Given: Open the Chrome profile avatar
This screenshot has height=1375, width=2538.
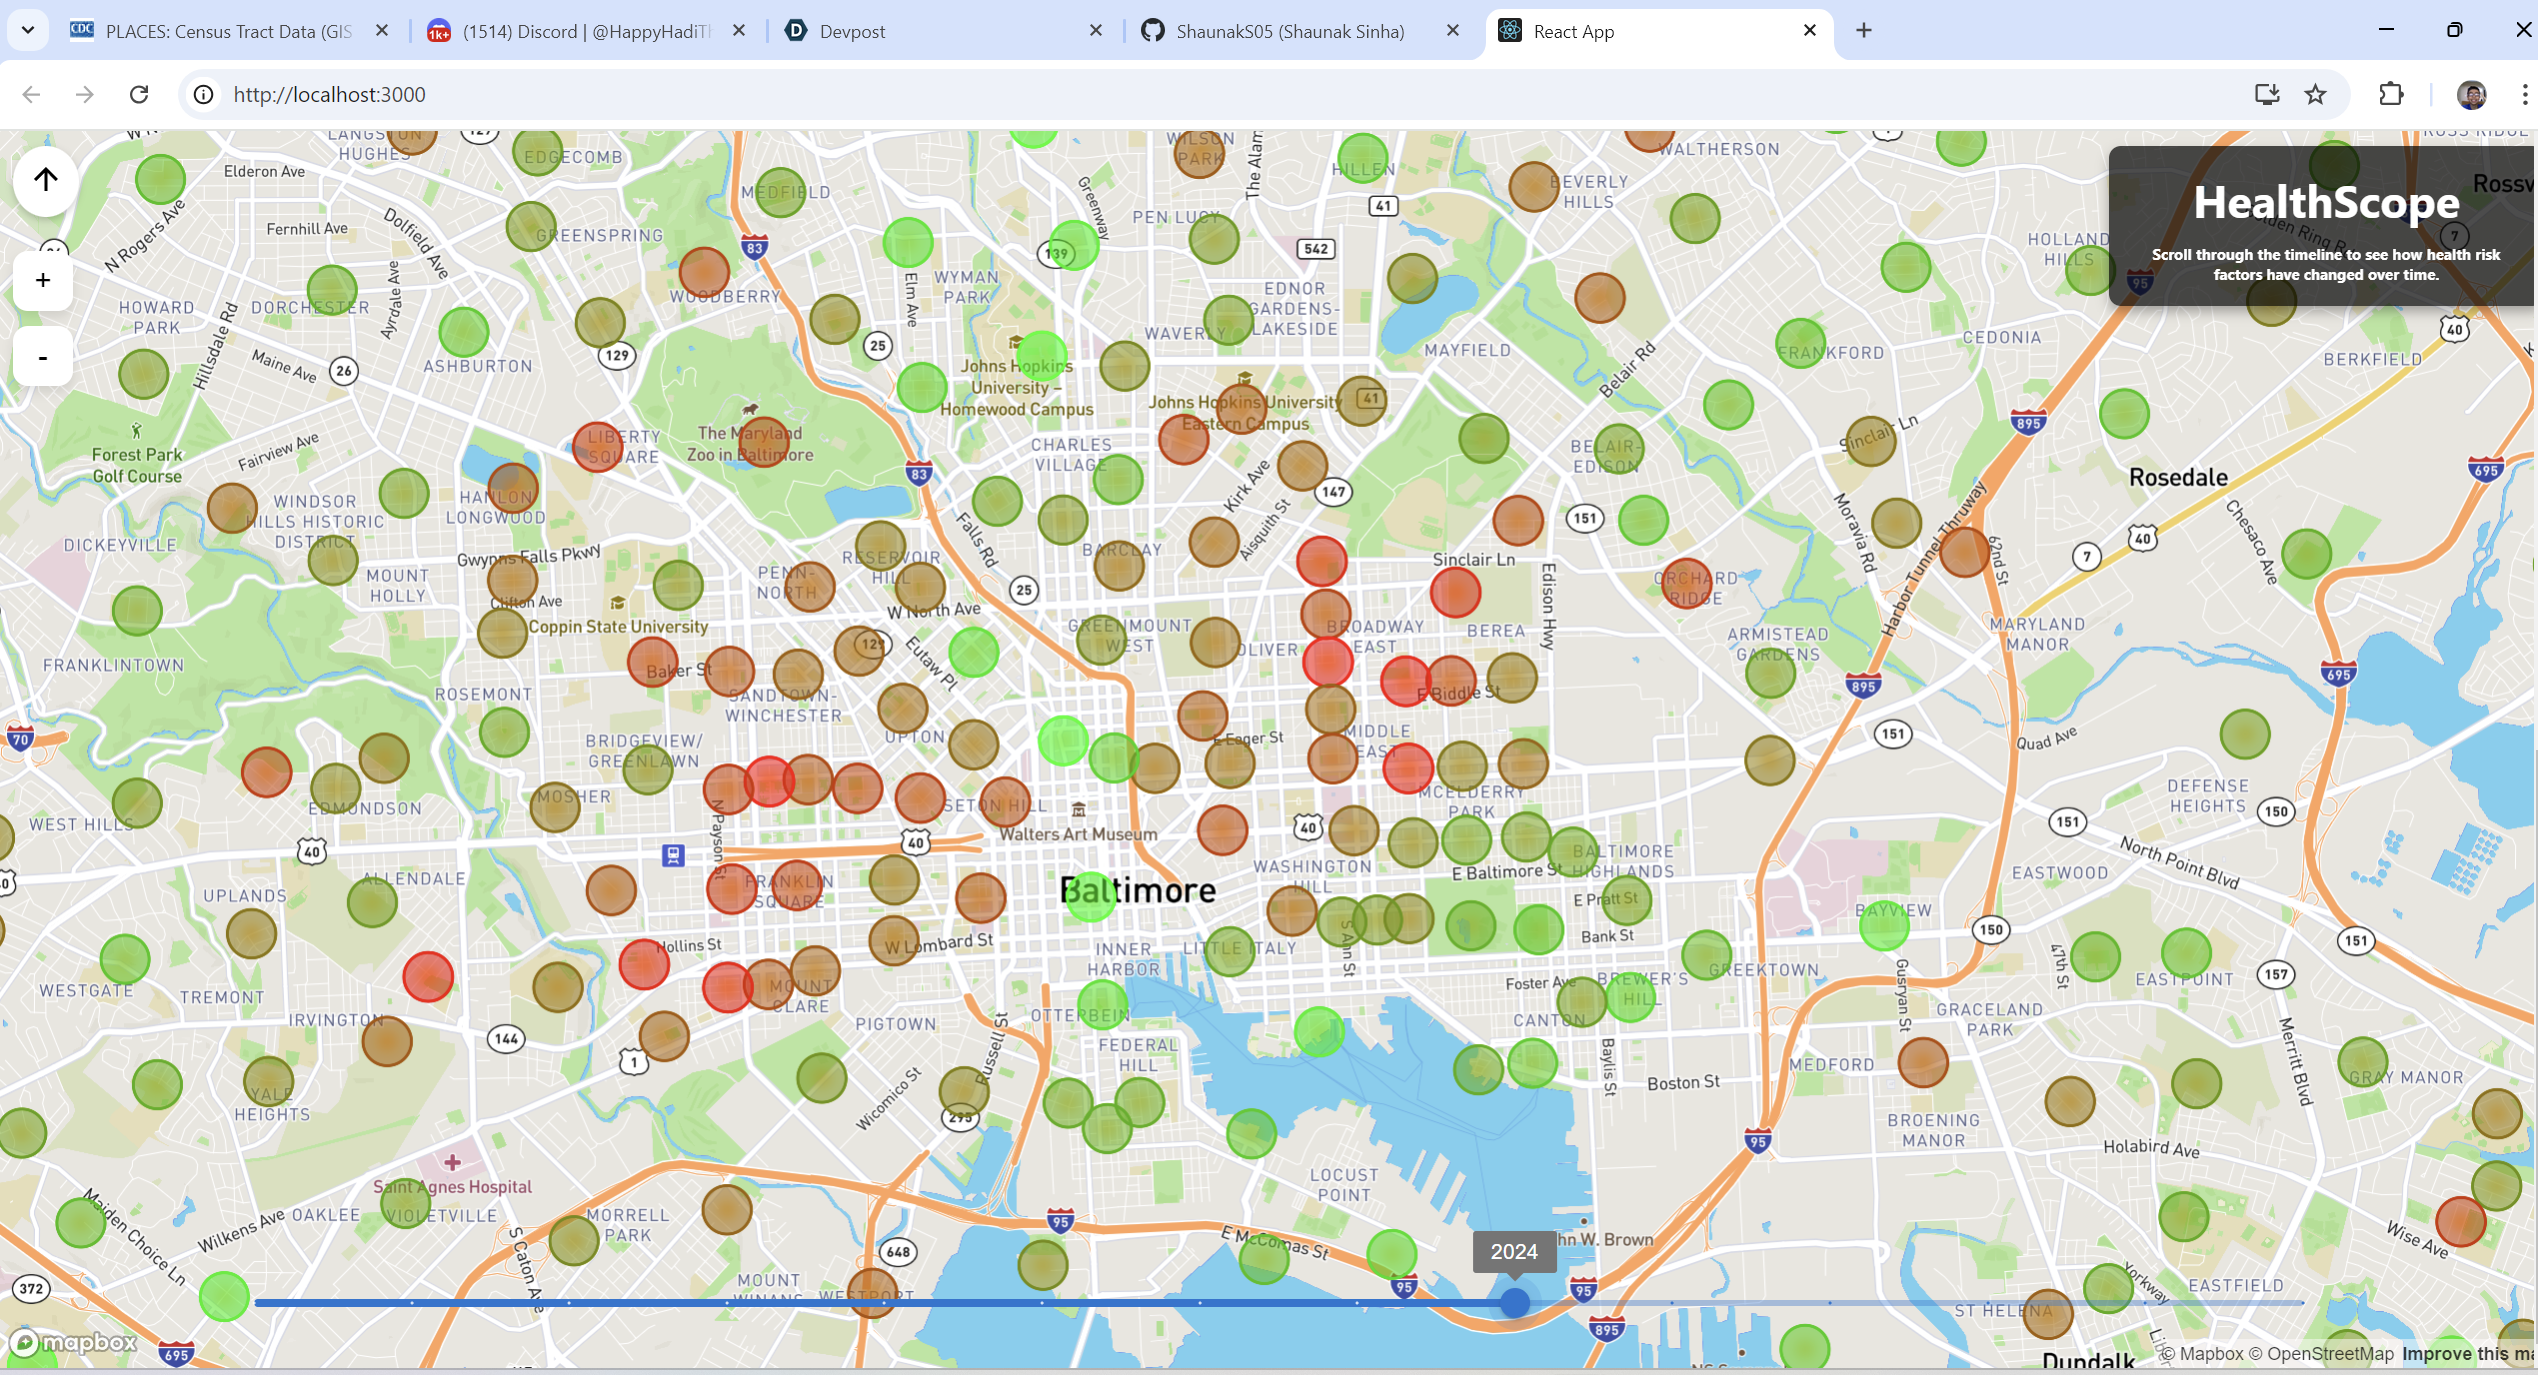Looking at the screenshot, I should 2471,94.
